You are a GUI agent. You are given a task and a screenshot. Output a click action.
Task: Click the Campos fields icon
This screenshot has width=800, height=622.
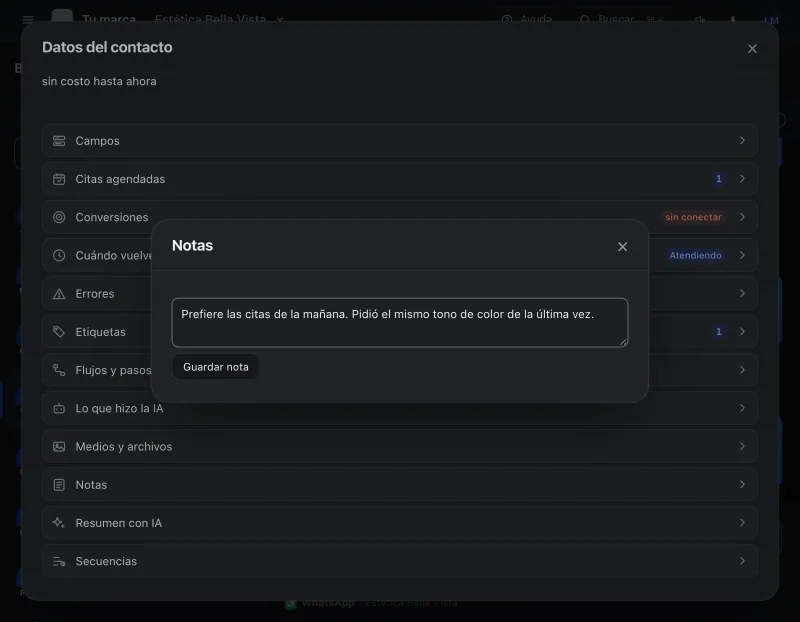pyautogui.click(x=59, y=141)
